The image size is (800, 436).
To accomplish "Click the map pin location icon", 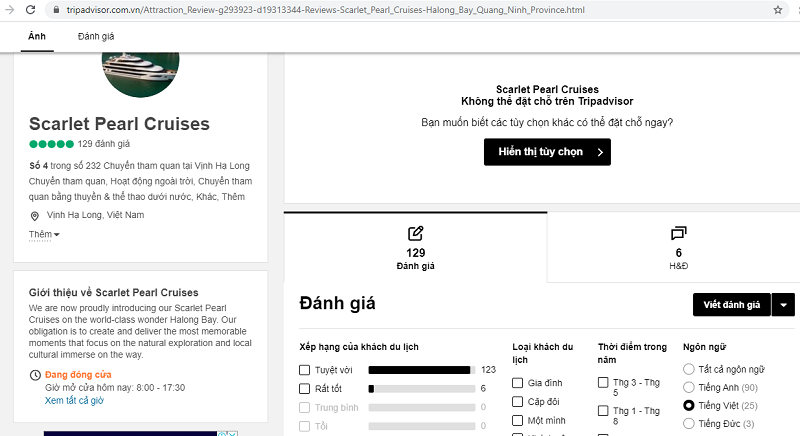I will (x=35, y=216).
